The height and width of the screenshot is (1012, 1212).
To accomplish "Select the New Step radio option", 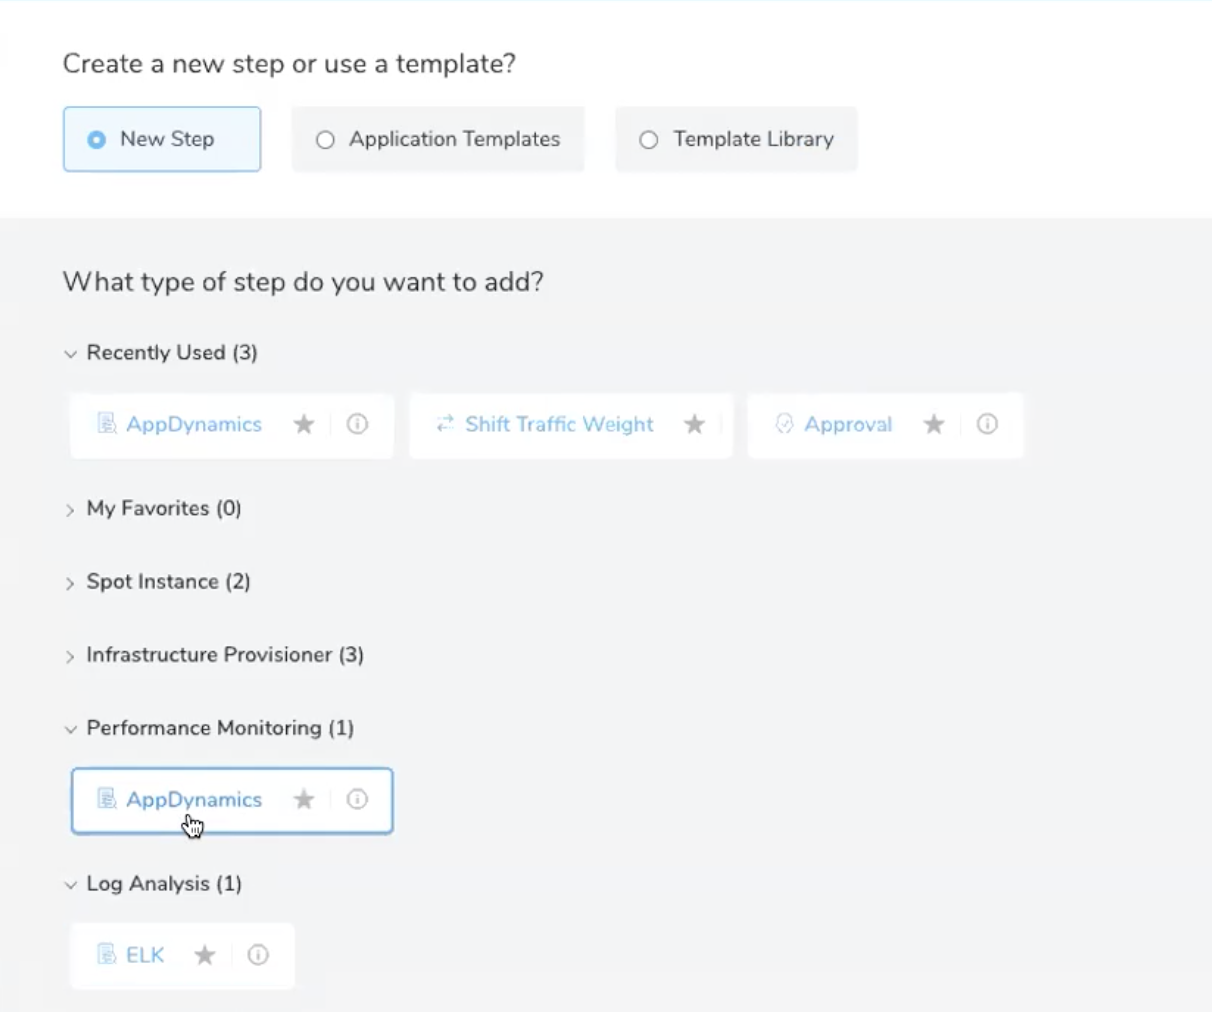I will tap(162, 139).
